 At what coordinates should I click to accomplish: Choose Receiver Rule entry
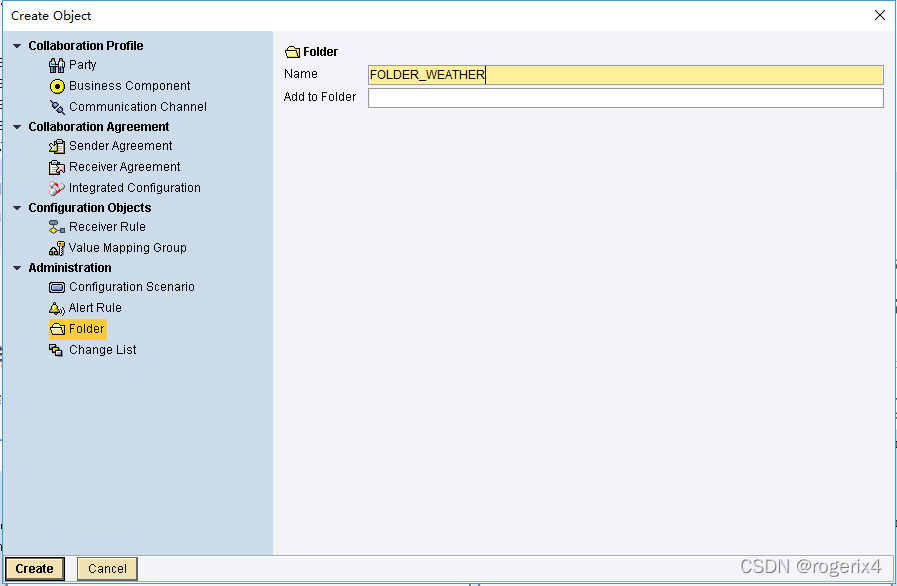point(107,227)
